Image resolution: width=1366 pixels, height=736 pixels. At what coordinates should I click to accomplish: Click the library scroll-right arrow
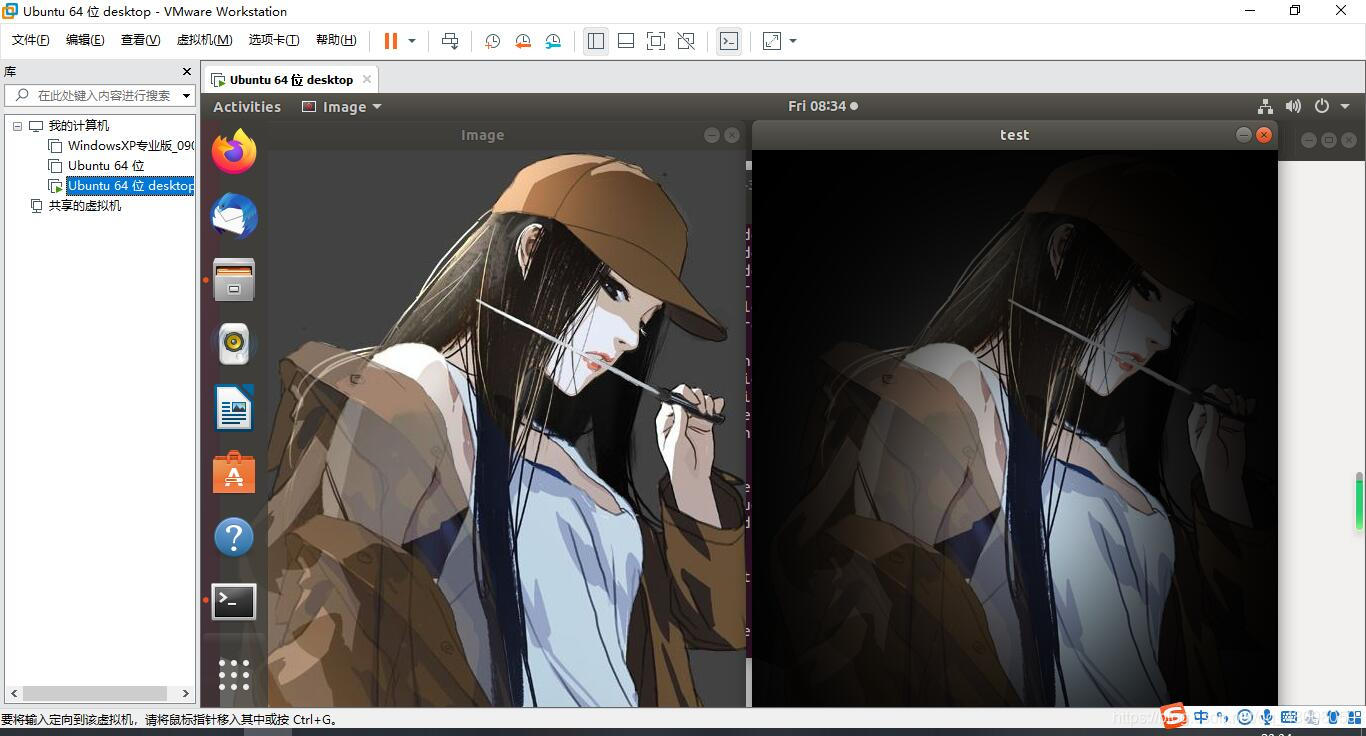pos(185,693)
